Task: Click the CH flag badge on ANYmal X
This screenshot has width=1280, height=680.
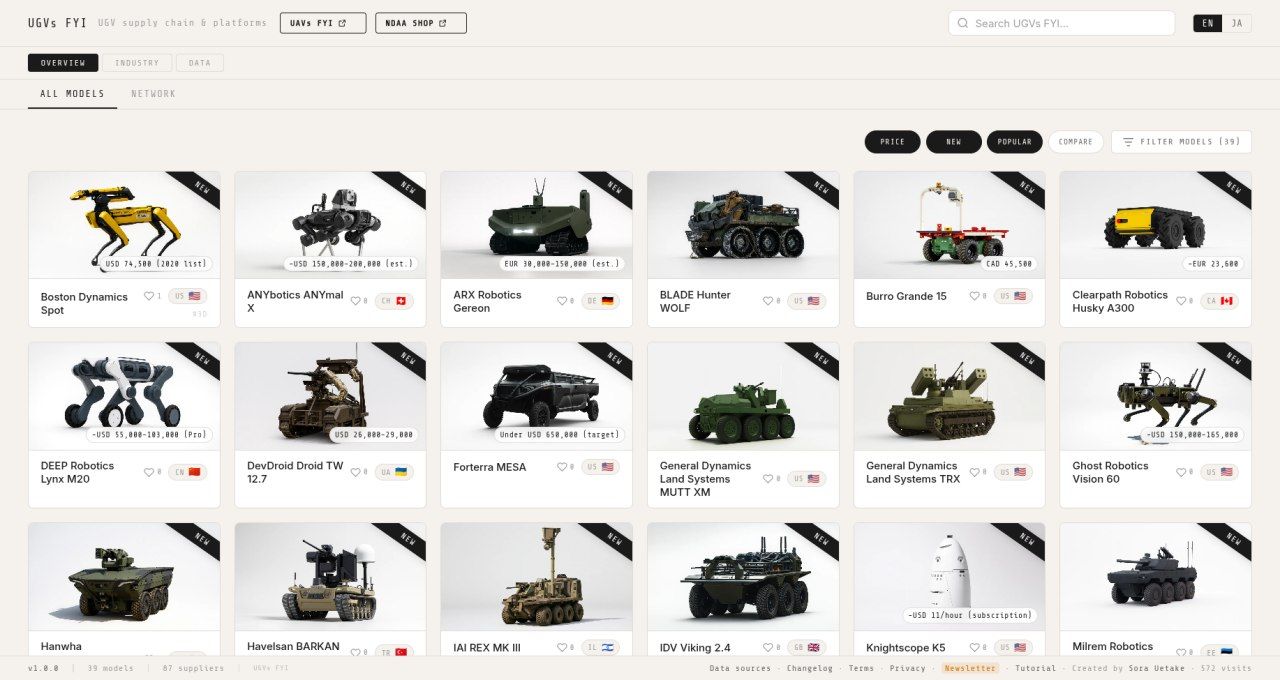Action: (394, 301)
